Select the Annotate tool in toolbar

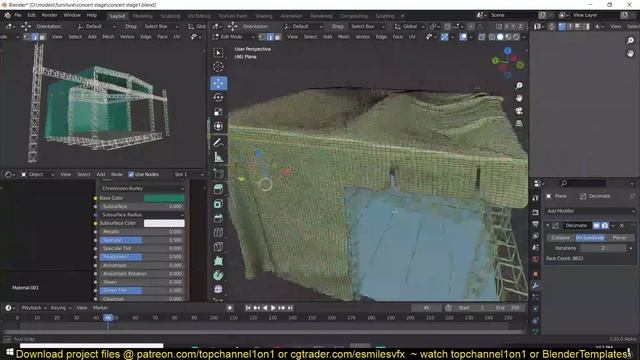click(x=218, y=142)
